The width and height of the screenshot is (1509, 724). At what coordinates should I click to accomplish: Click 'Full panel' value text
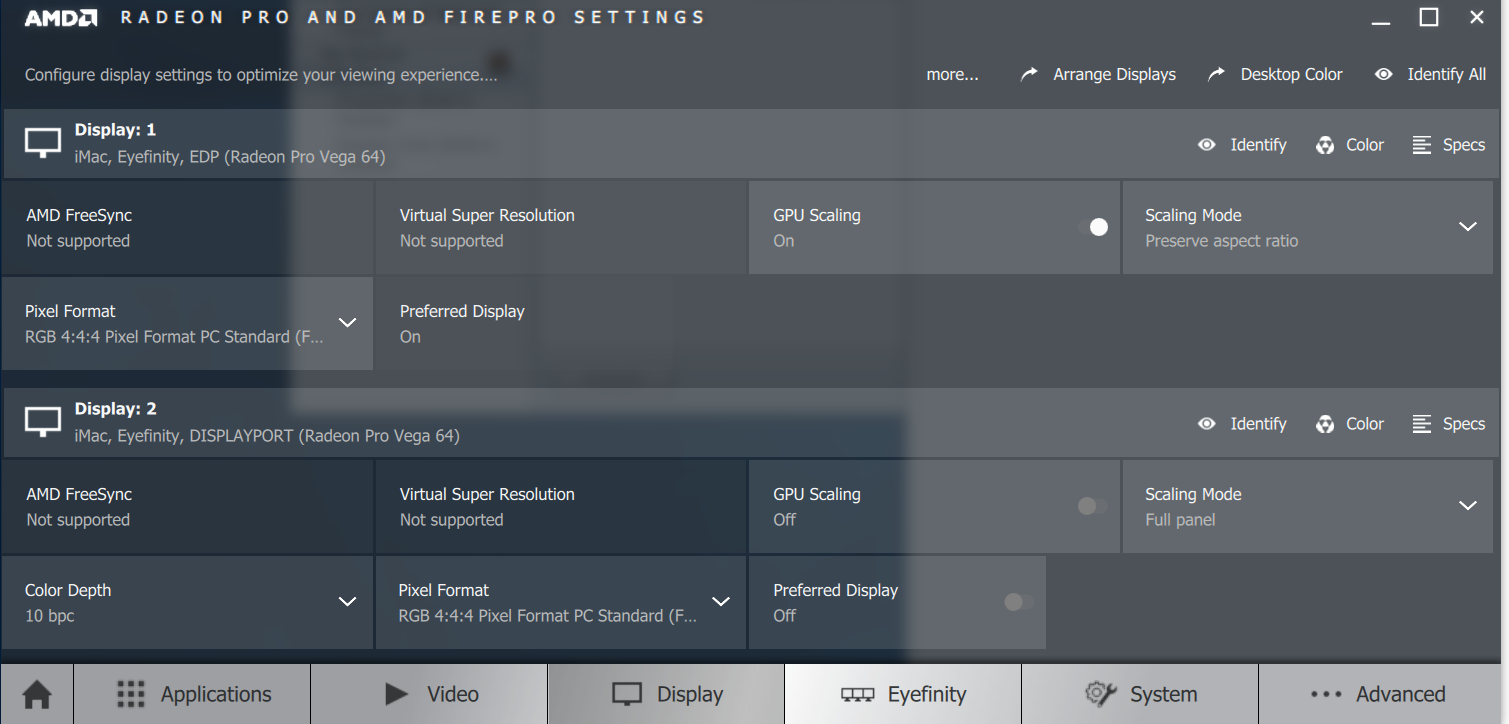(x=1180, y=520)
